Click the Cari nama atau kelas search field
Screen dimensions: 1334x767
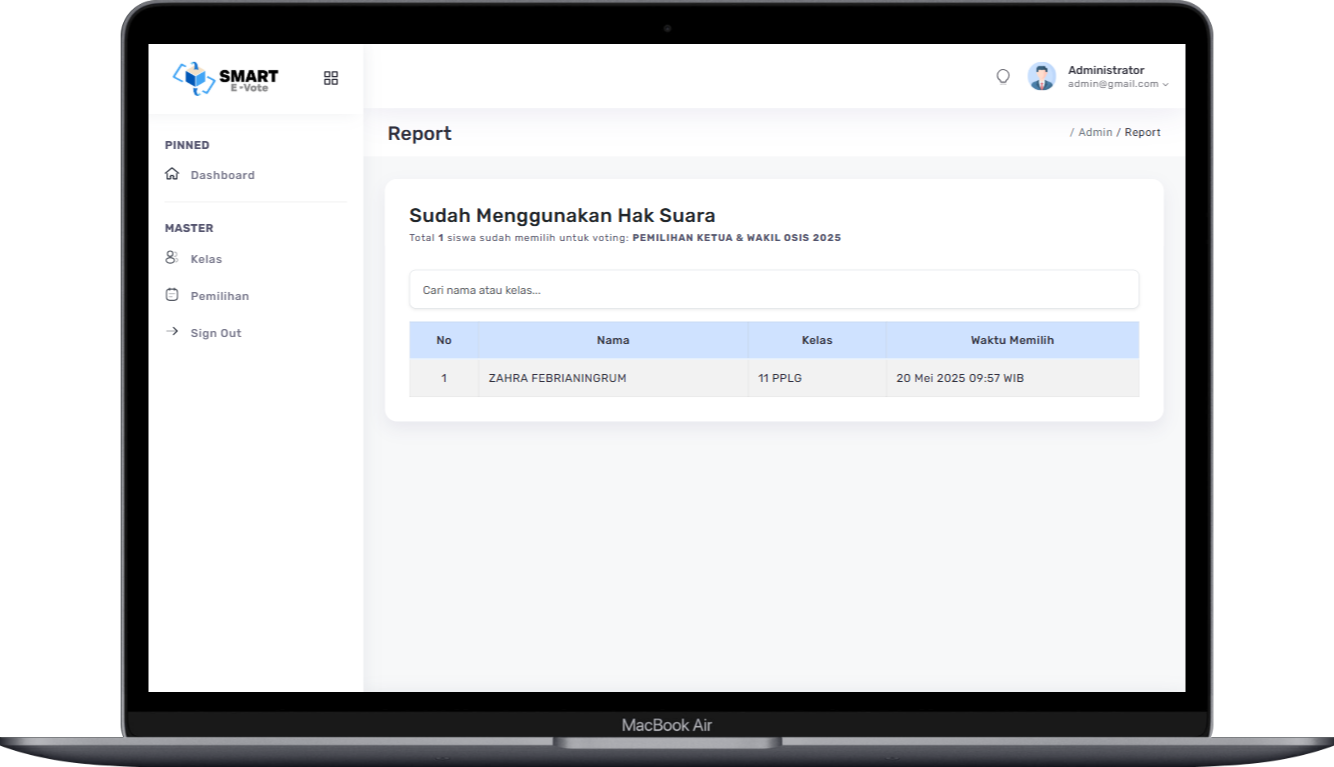[773, 289]
